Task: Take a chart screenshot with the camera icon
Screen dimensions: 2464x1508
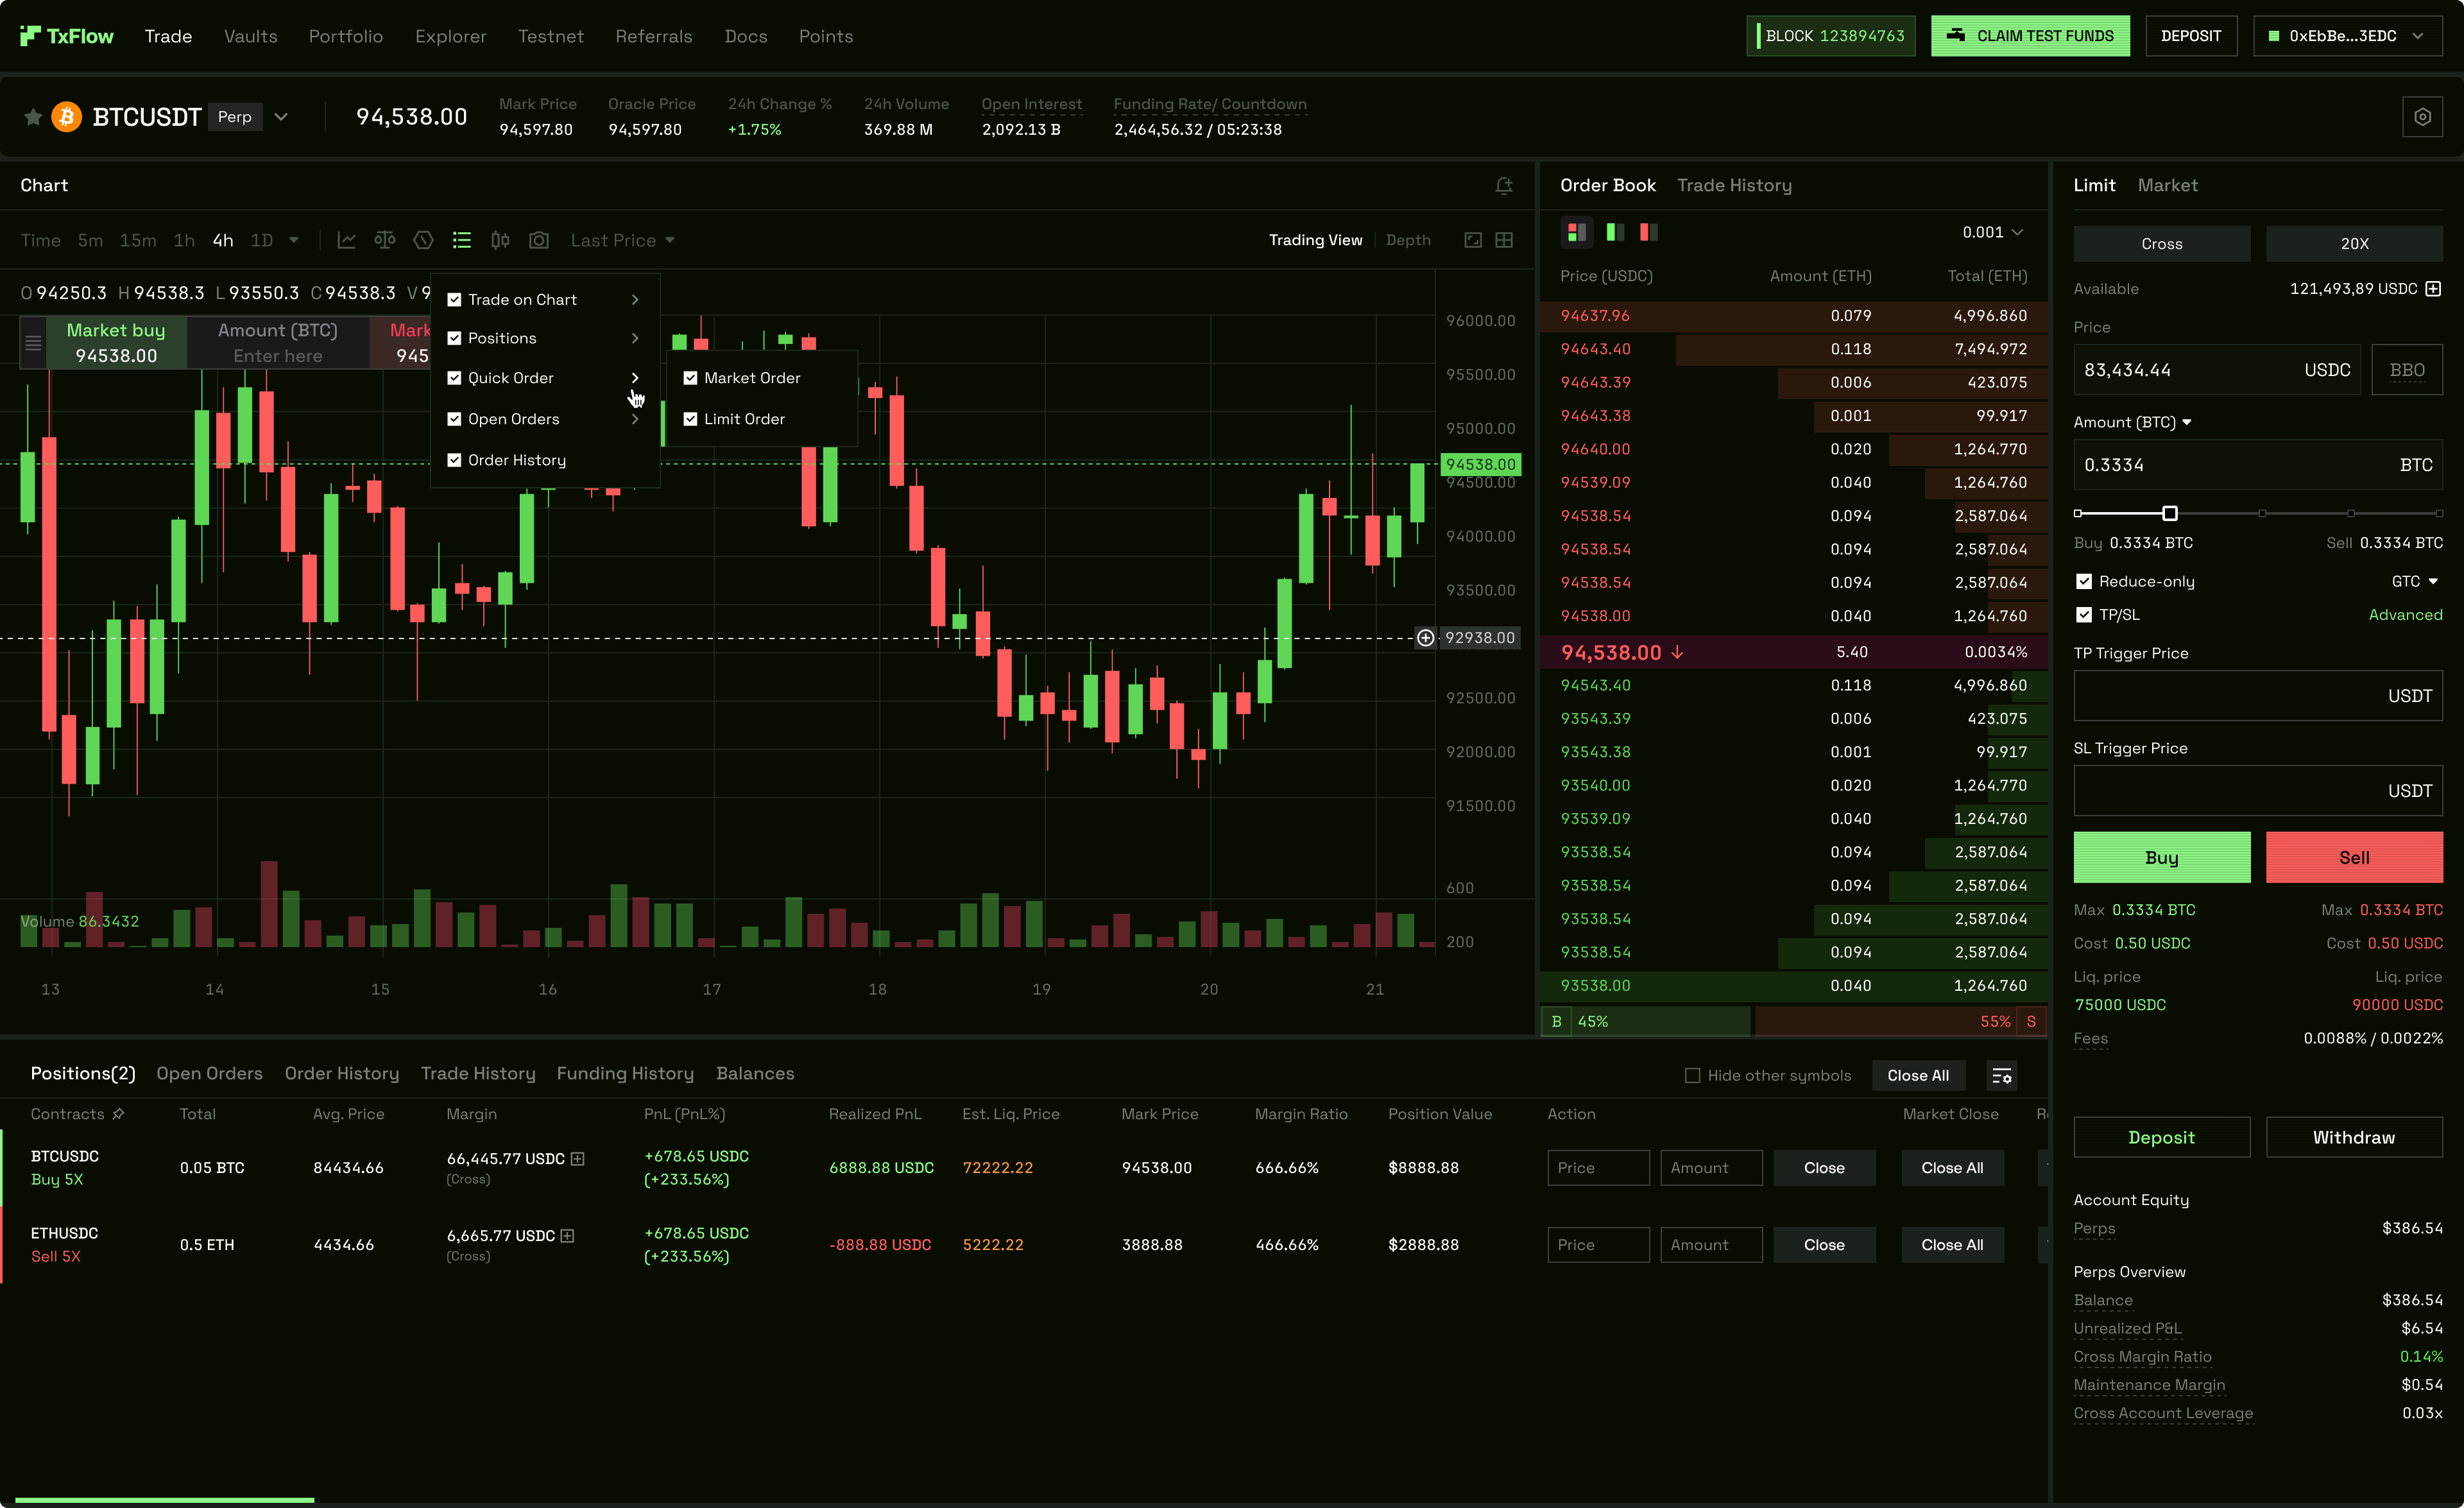Action: click(539, 240)
